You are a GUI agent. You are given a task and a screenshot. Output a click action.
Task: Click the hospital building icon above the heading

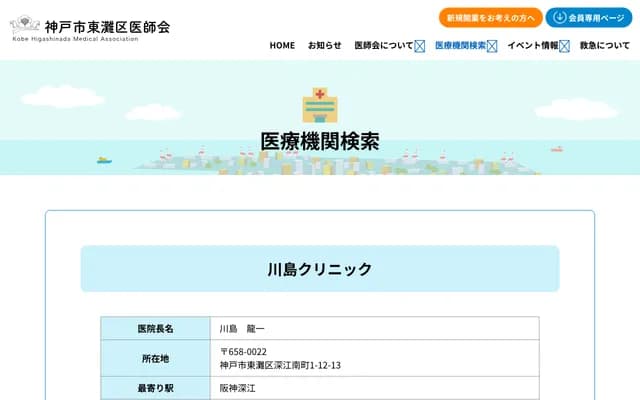320,105
